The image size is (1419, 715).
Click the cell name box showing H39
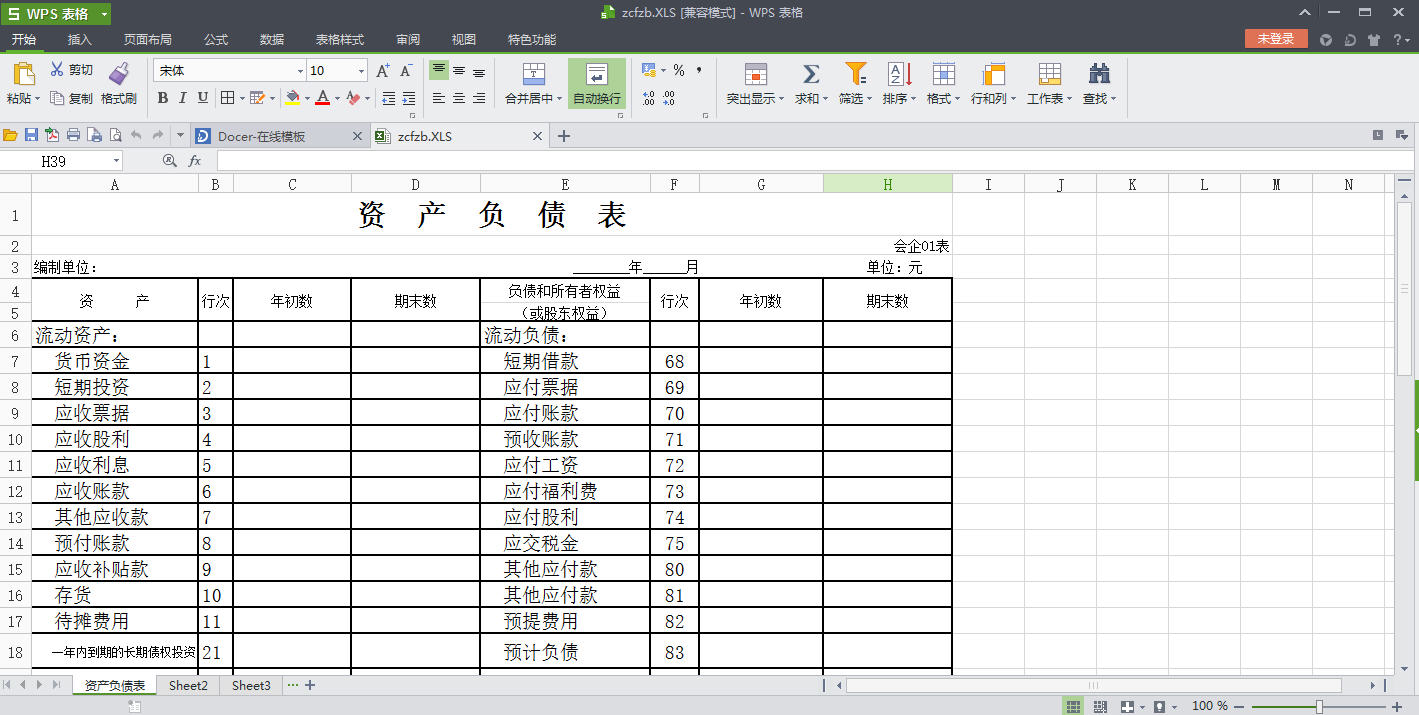point(55,159)
